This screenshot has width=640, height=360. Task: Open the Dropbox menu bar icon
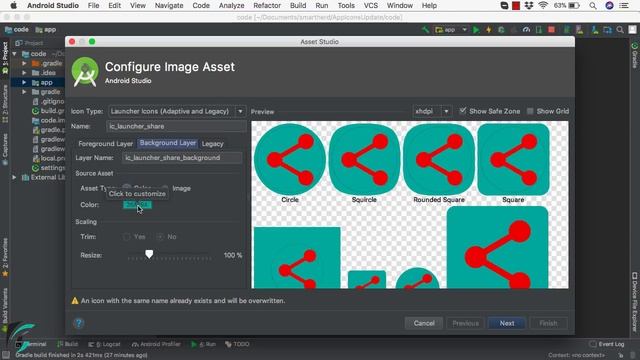529,5
